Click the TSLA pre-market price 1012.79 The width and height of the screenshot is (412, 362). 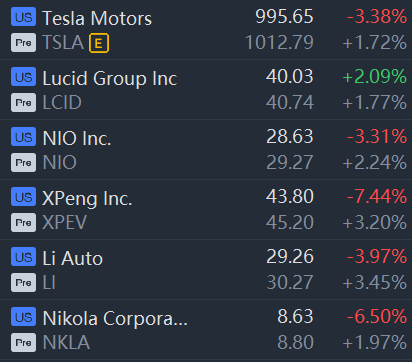[x=279, y=43]
